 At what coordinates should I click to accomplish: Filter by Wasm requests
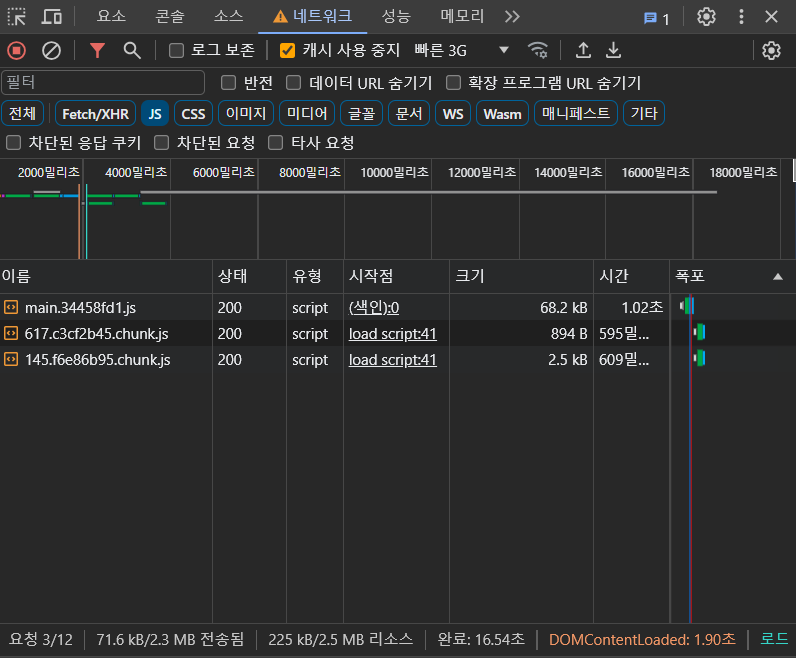coord(503,113)
